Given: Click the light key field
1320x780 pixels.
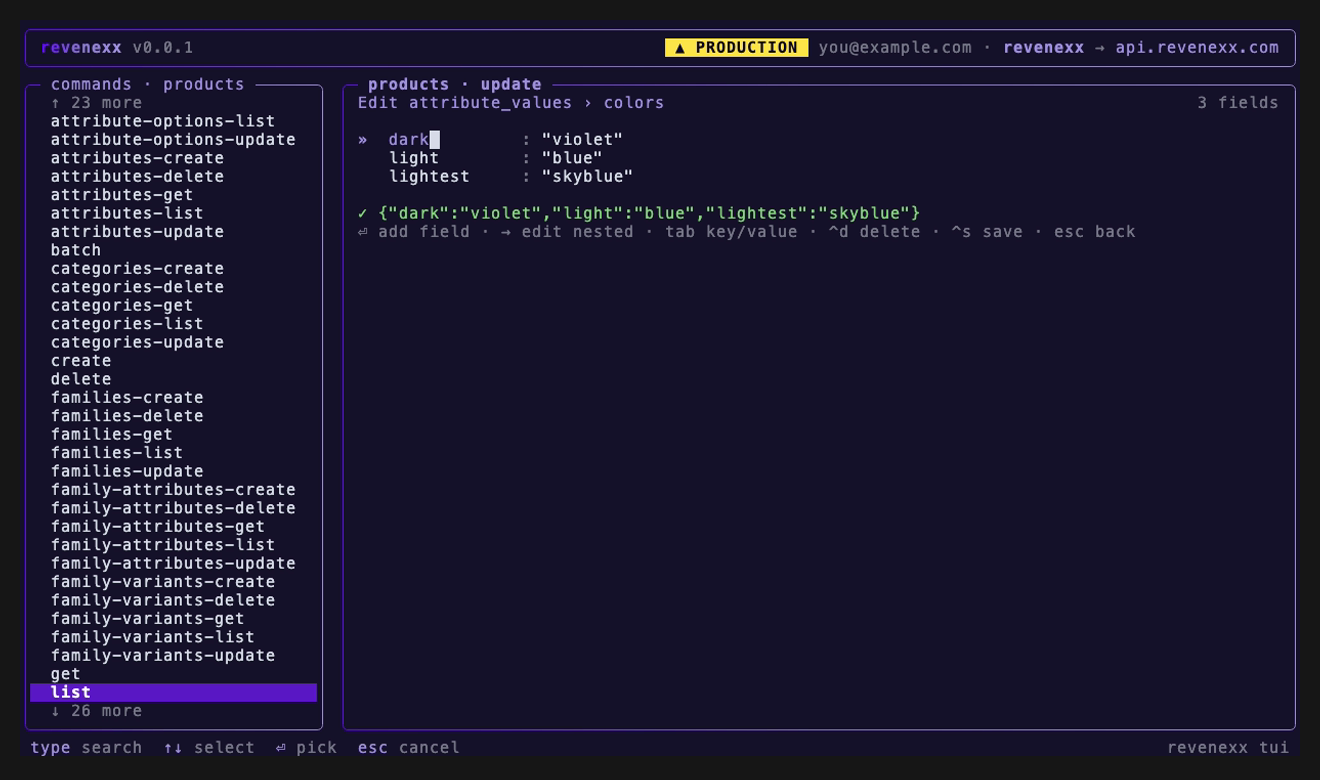Looking at the screenshot, I should (414, 158).
